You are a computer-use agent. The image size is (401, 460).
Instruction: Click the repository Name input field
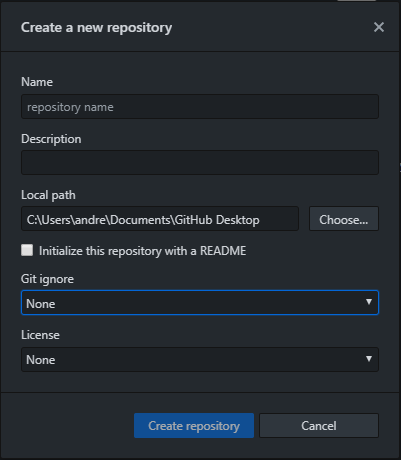(200, 107)
